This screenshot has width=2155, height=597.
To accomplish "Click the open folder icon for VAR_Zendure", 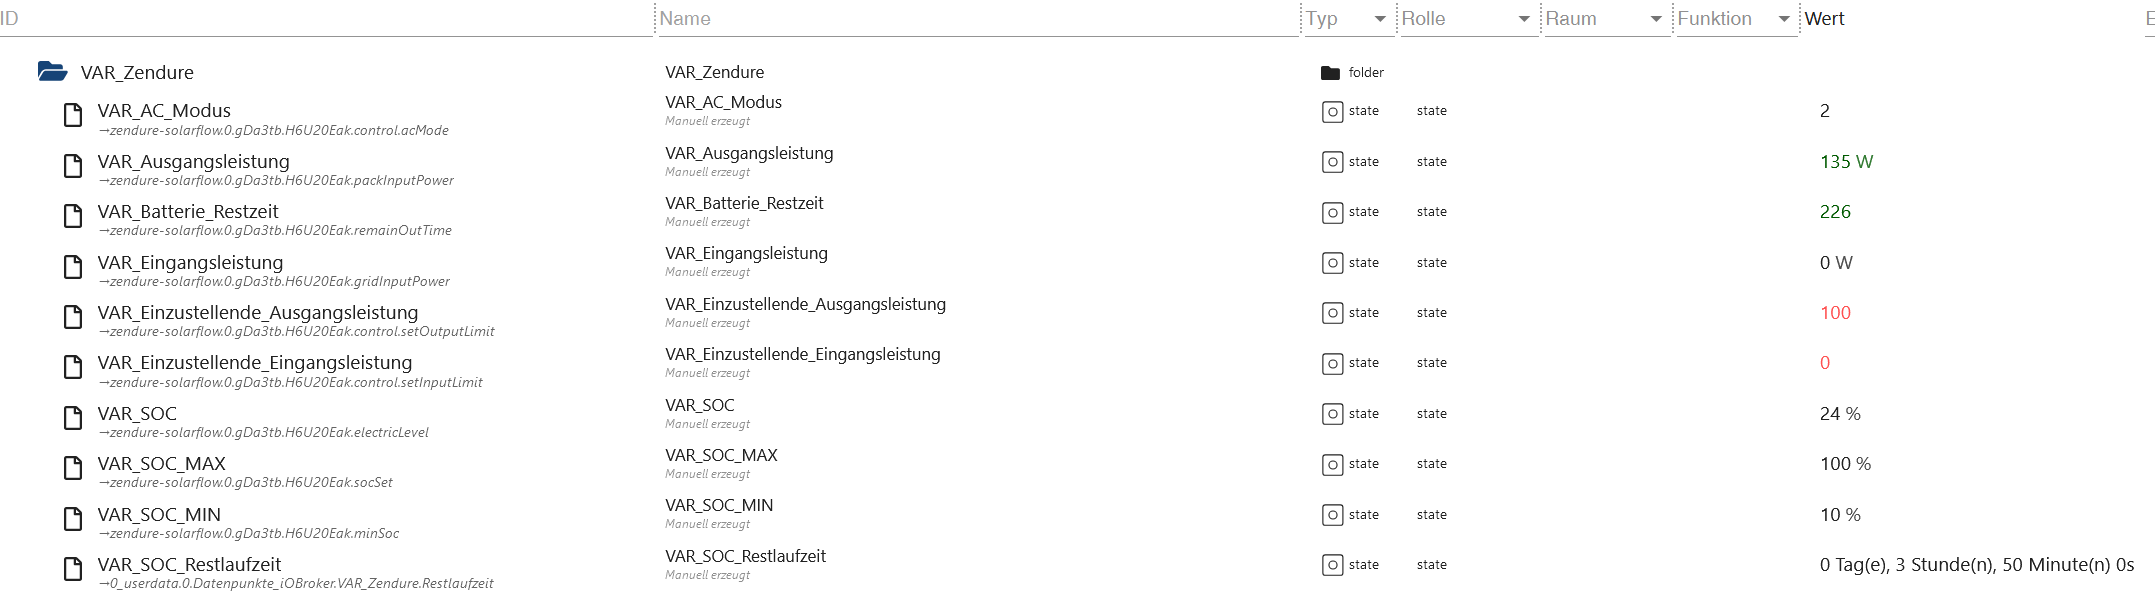I will 52,72.
